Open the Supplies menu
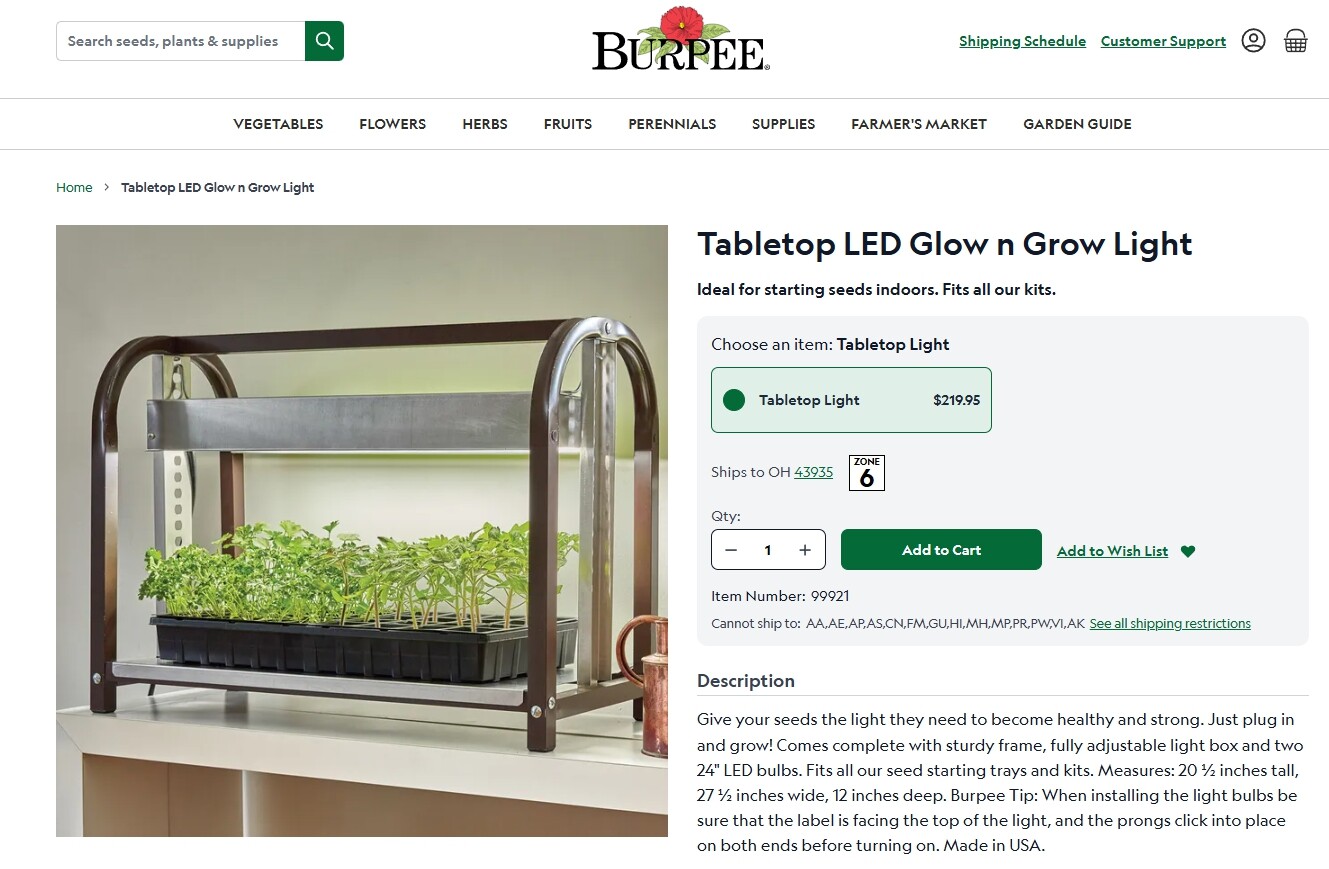The width and height of the screenshot is (1329, 869). (783, 124)
